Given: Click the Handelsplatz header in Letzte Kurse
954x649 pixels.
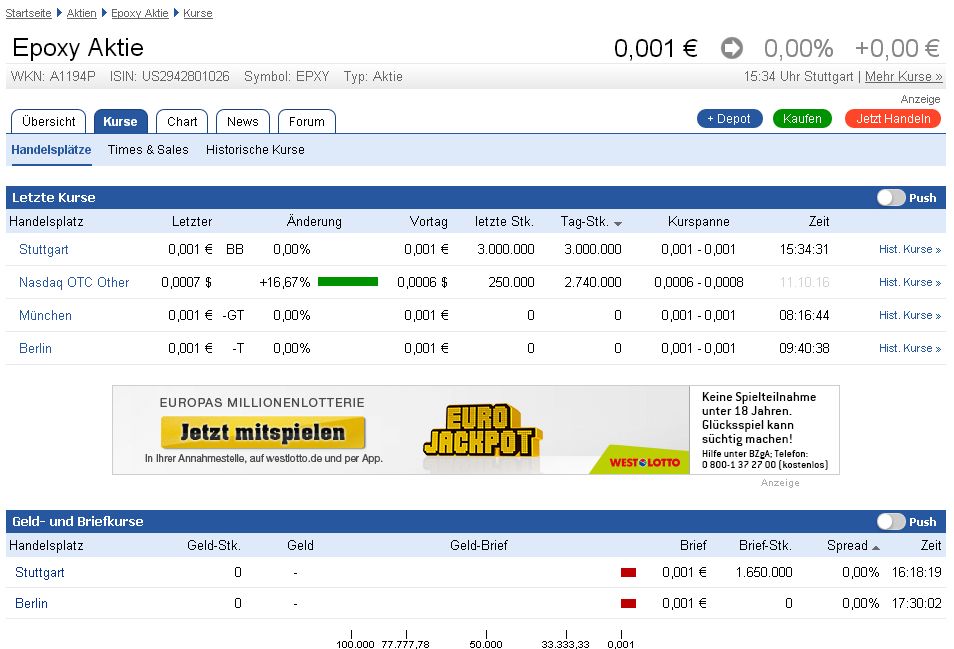Looking at the screenshot, I should point(46,221).
